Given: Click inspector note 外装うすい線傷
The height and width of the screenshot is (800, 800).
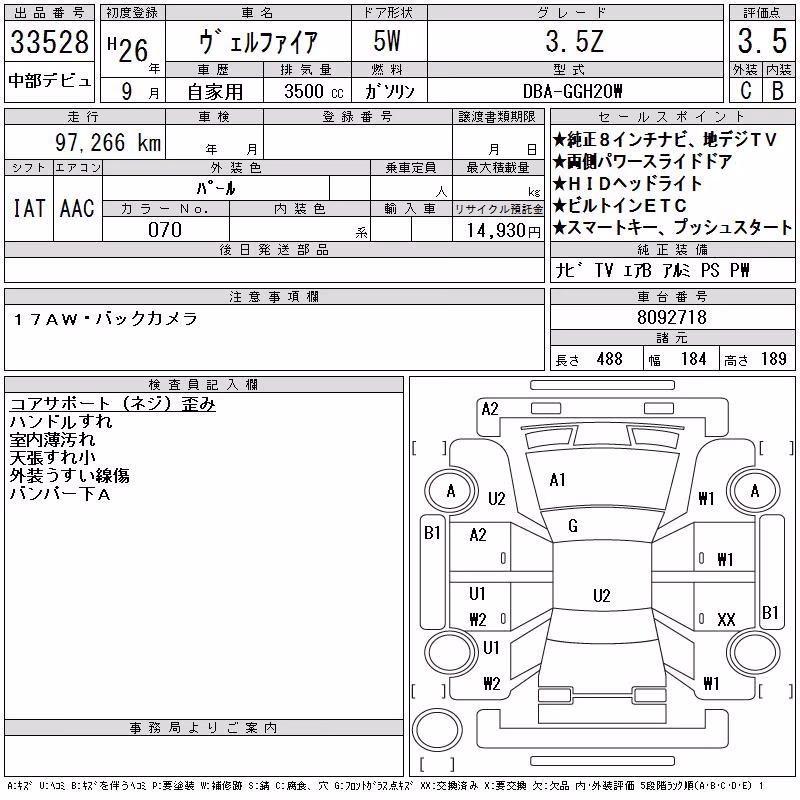Looking at the screenshot, I should pyautogui.click(x=69, y=475).
